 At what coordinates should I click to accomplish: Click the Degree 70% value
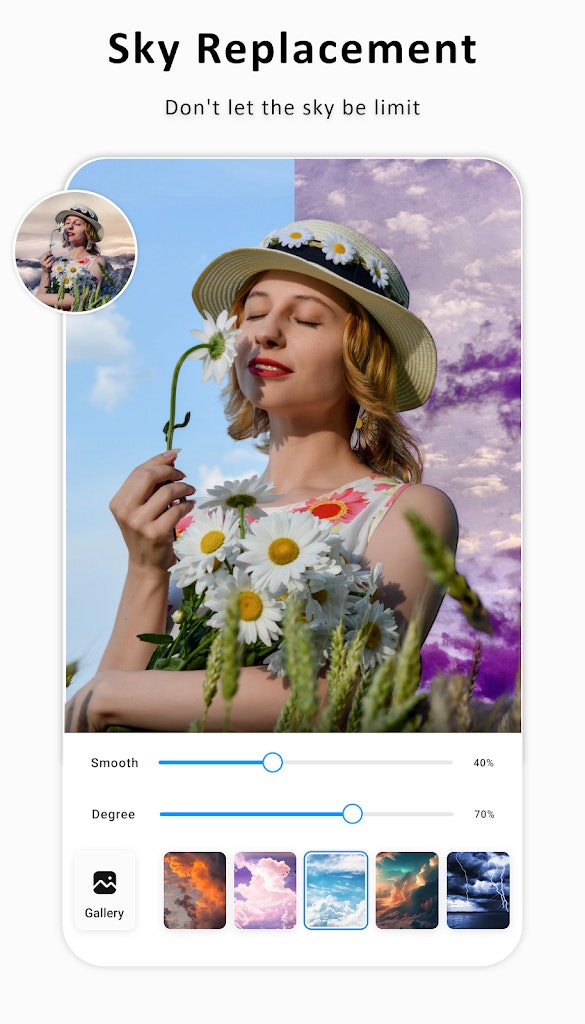[484, 814]
